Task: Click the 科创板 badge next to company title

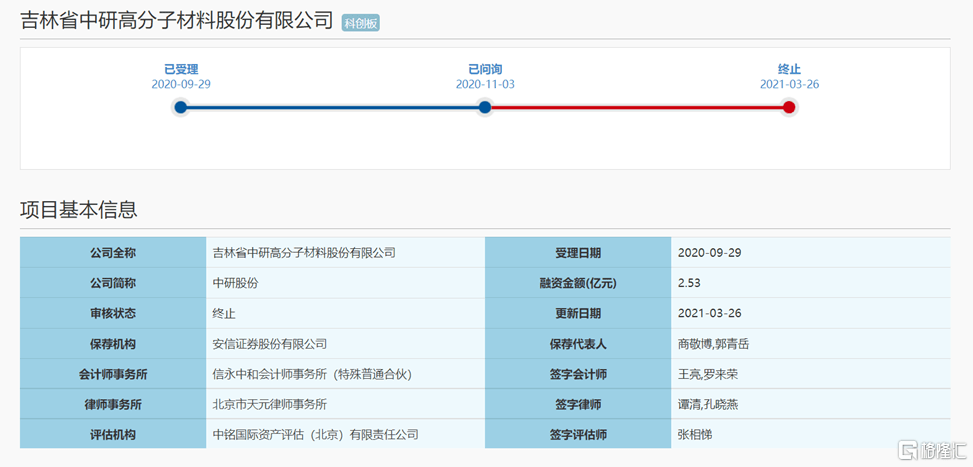Action: tap(361, 24)
